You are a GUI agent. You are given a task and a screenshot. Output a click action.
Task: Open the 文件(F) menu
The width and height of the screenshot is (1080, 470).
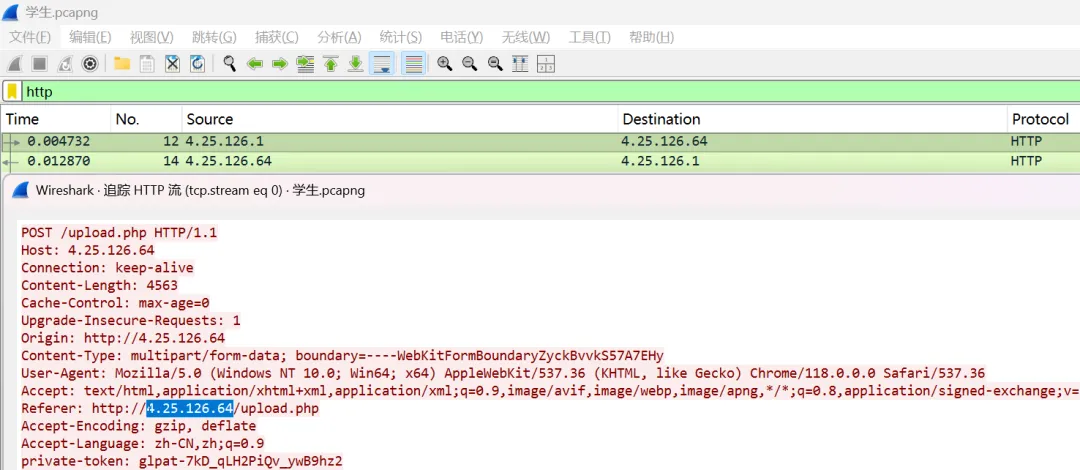click(30, 37)
